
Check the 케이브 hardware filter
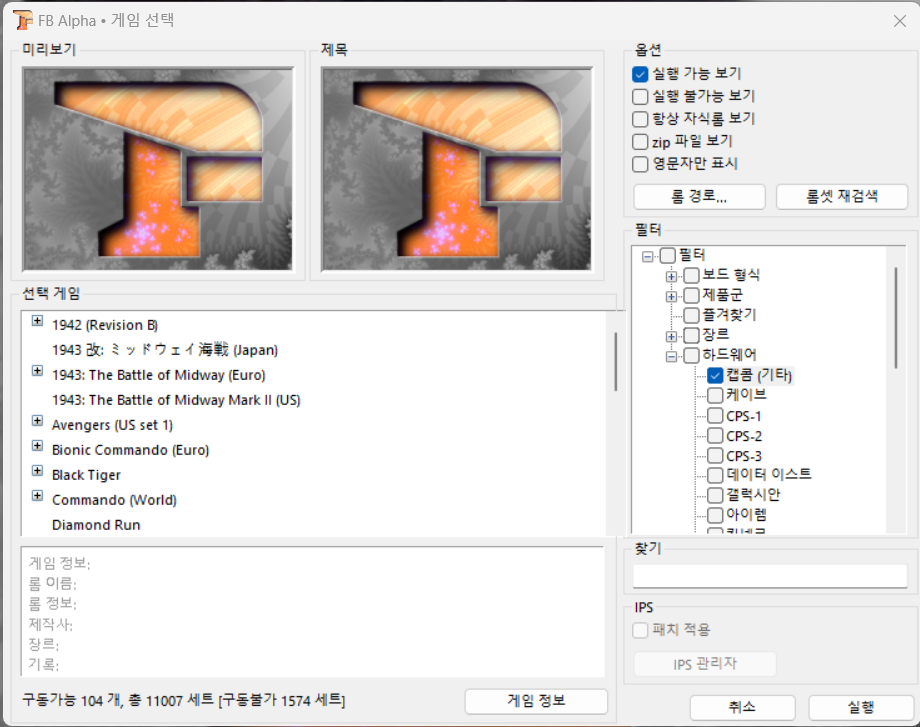click(x=715, y=395)
